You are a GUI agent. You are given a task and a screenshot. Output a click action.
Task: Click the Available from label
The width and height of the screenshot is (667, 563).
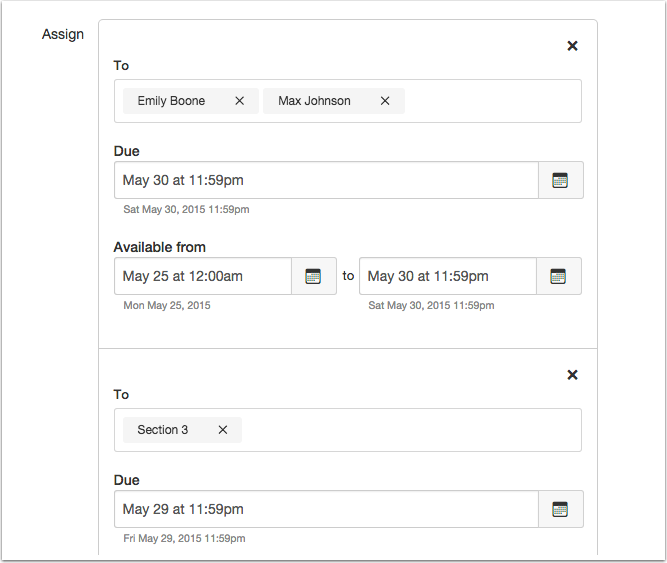(160, 247)
